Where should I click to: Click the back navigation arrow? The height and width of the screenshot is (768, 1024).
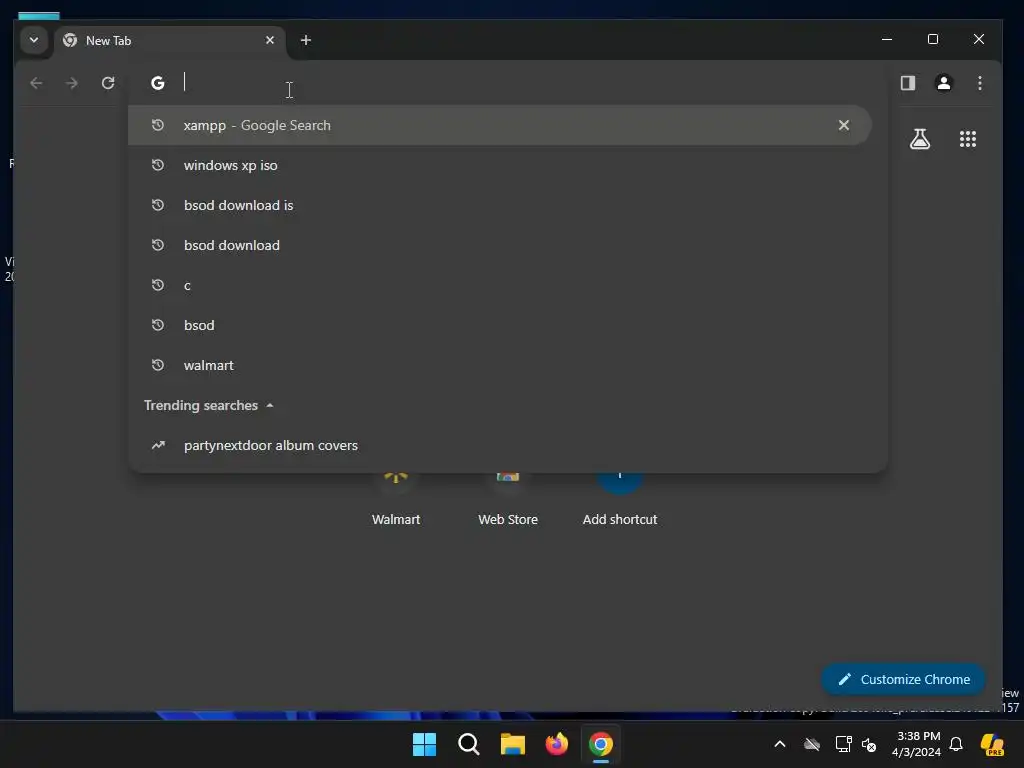37,83
